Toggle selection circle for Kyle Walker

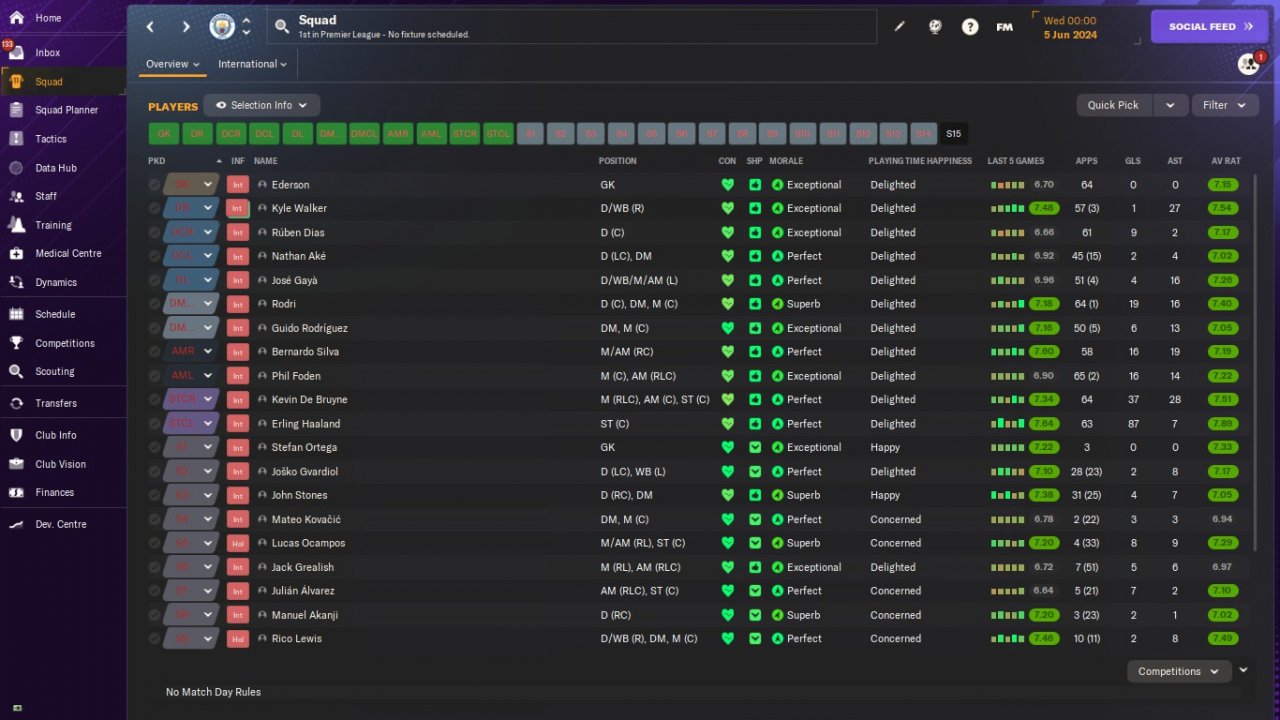[154, 208]
